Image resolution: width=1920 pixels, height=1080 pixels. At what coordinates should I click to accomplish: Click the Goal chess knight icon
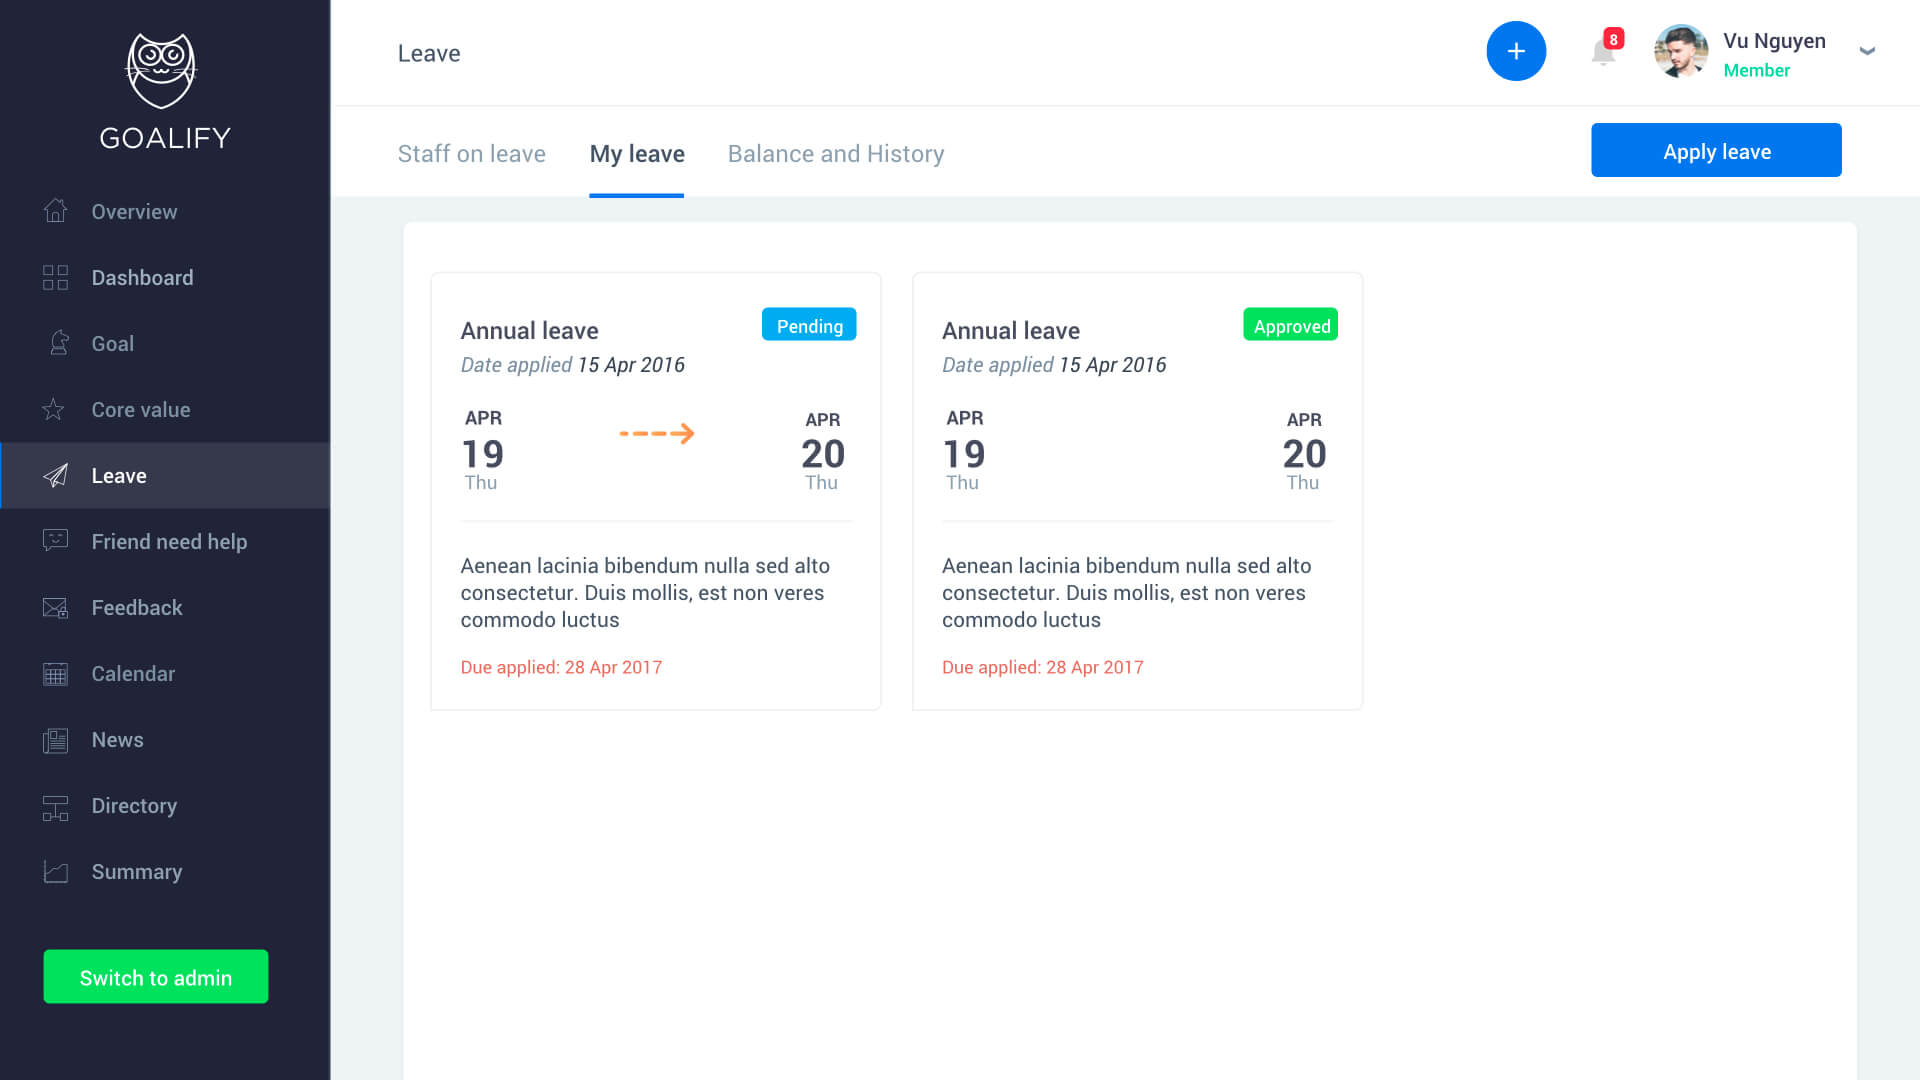[59, 343]
